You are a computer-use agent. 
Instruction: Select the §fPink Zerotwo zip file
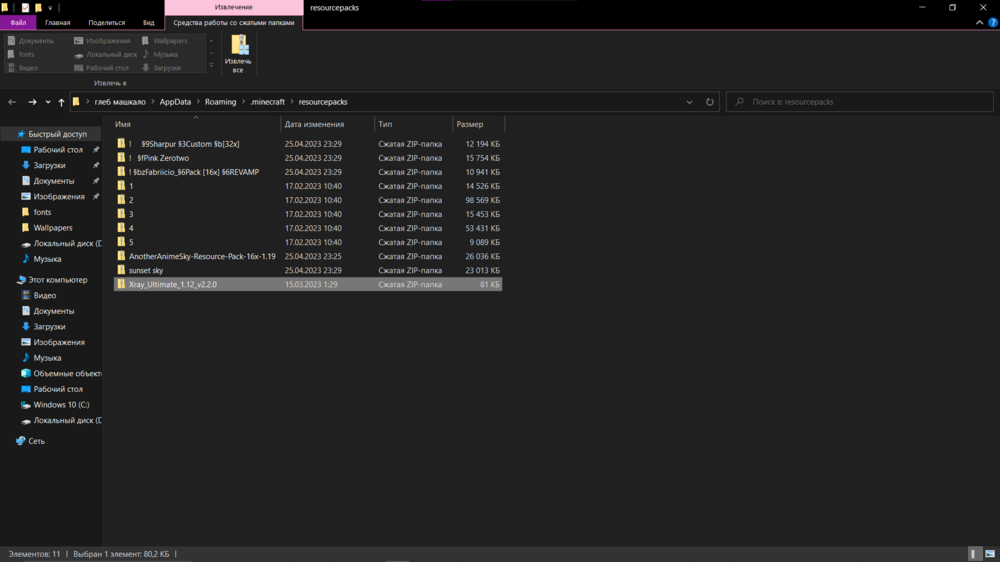click(307, 158)
